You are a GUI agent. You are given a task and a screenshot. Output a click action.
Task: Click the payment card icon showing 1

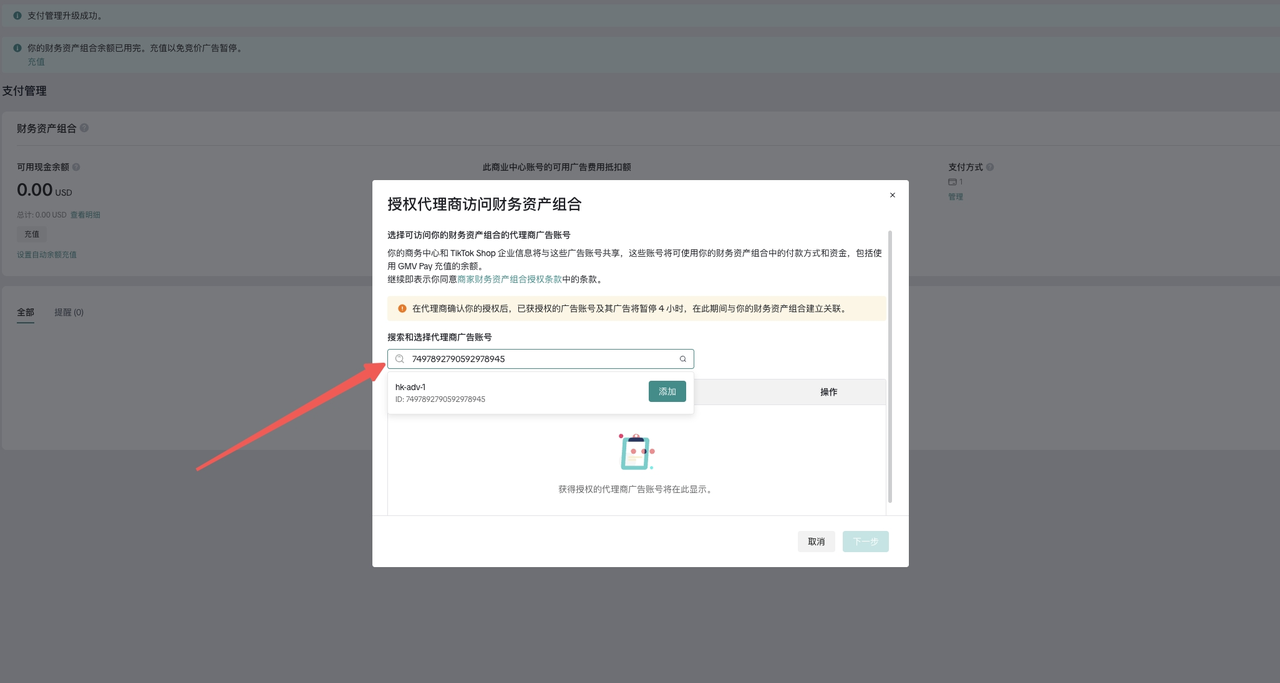pos(951,182)
